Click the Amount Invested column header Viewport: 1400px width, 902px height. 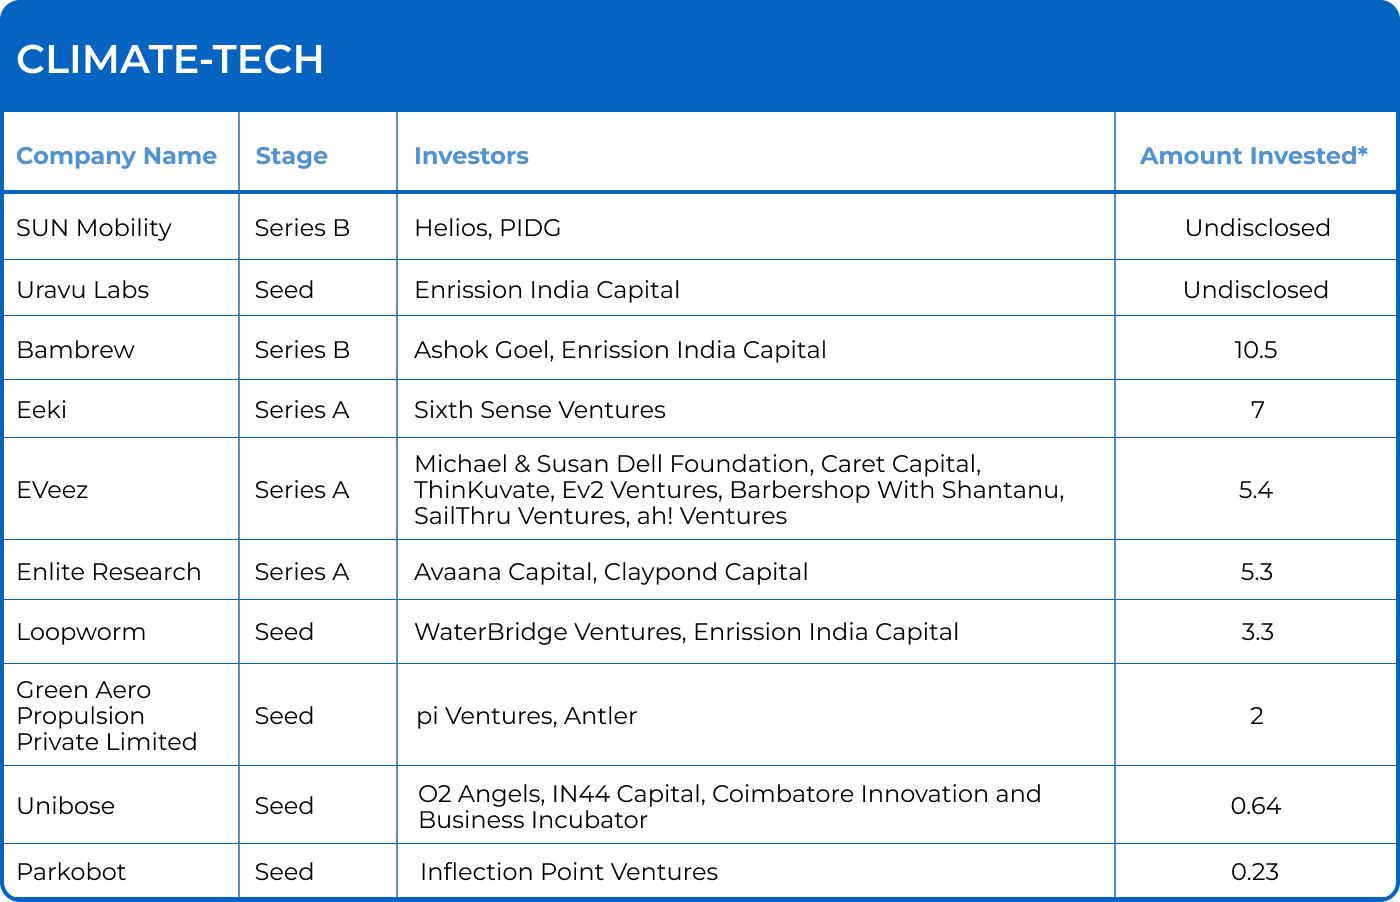click(x=1254, y=156)
